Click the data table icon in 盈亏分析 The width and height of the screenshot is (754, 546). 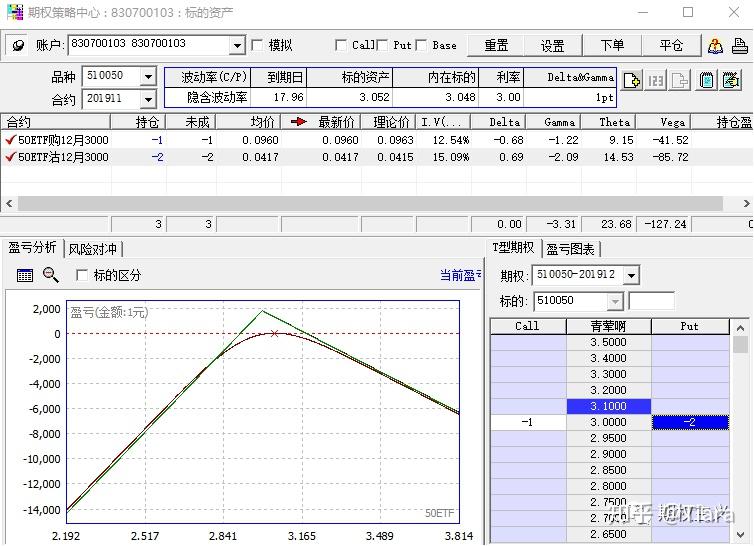[25, 275]
